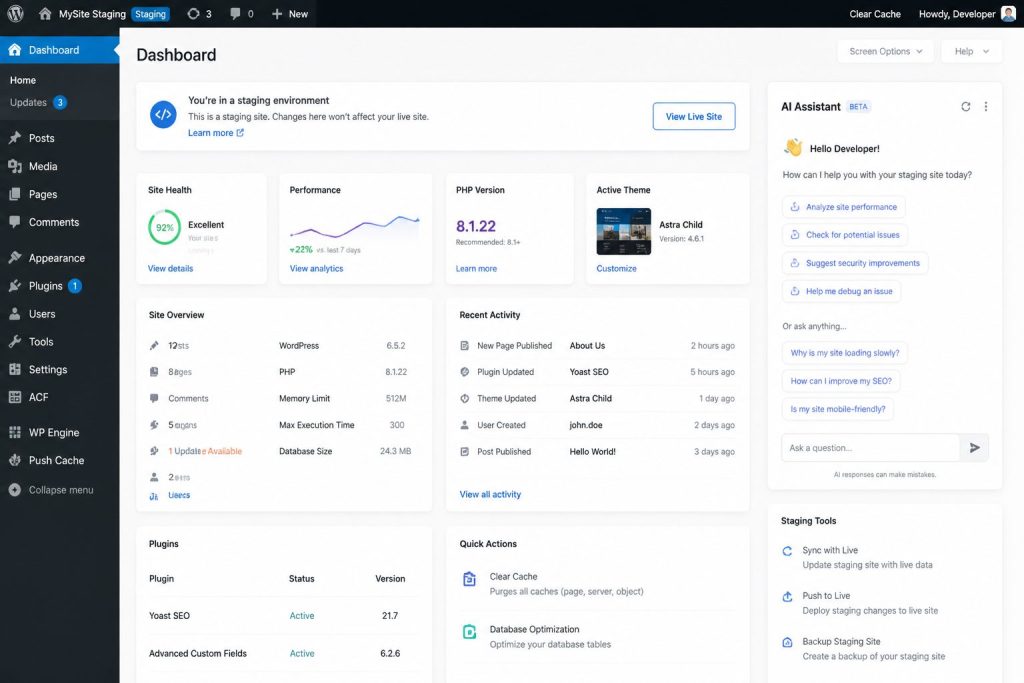The height and width of the screenshot is (683, 1024).
Task: Click Check for potential issues suggestion
Action: tap(844, 235)
